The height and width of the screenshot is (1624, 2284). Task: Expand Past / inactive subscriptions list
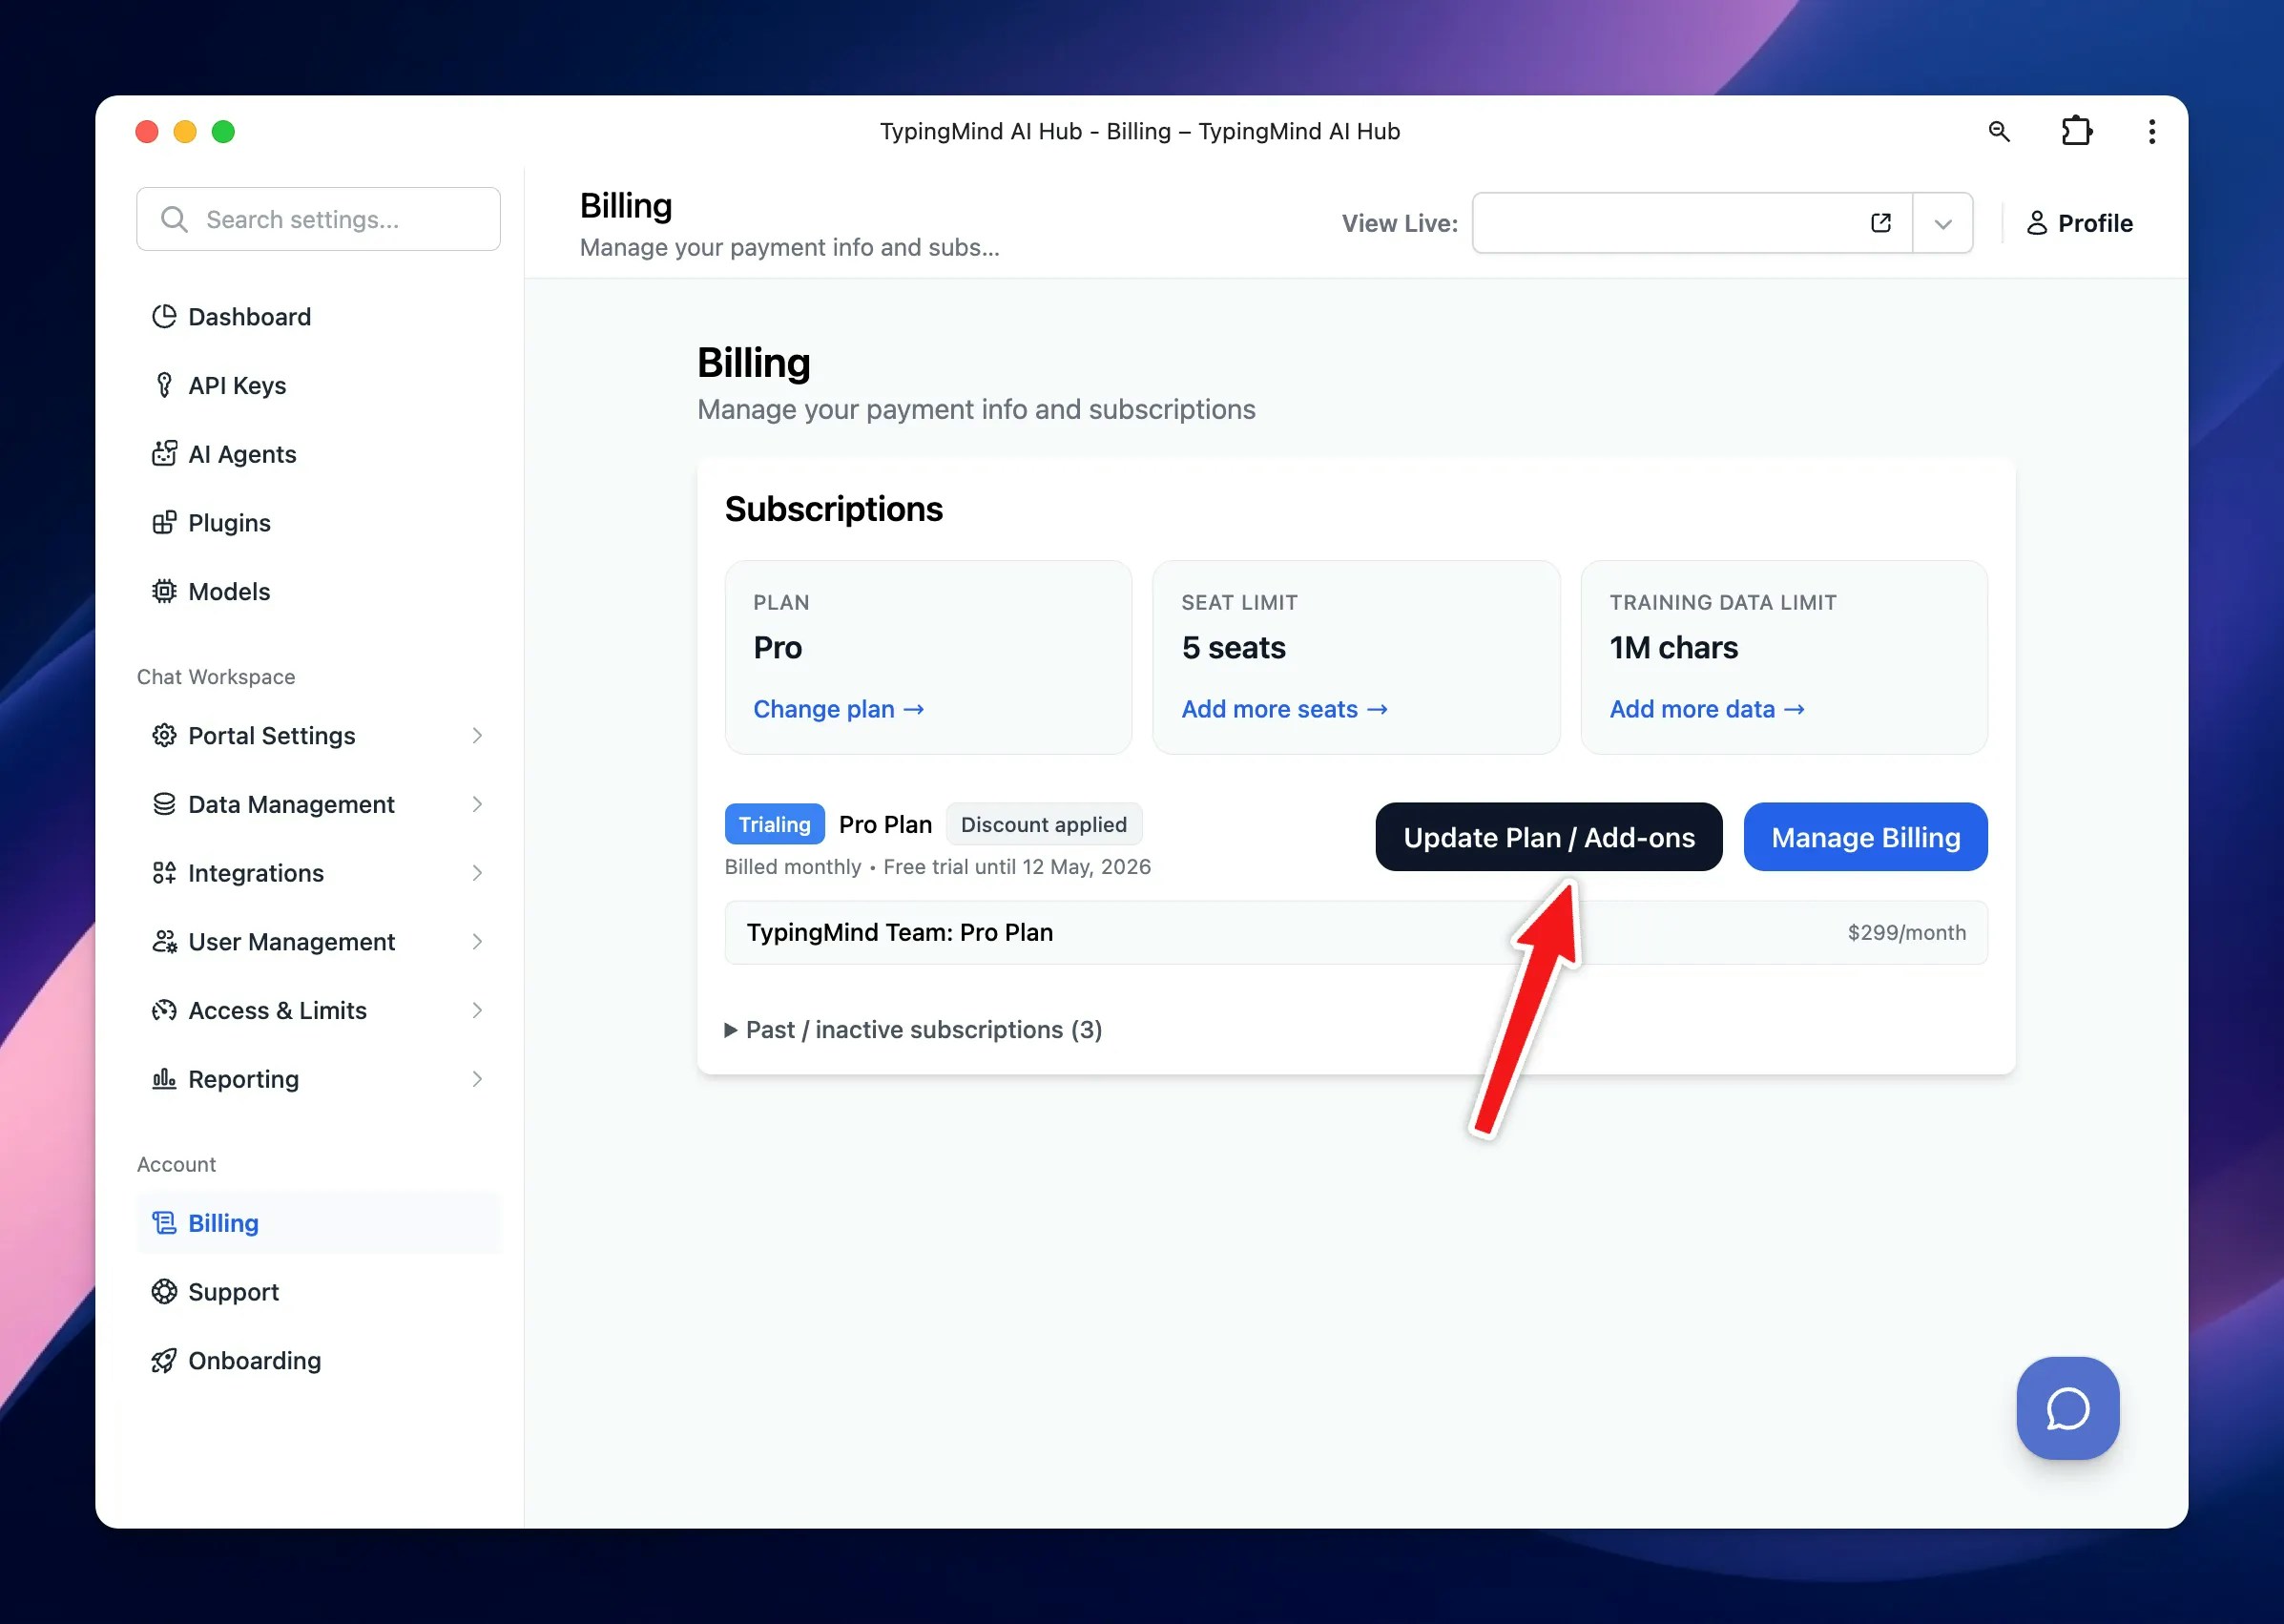coord(913,1030)
